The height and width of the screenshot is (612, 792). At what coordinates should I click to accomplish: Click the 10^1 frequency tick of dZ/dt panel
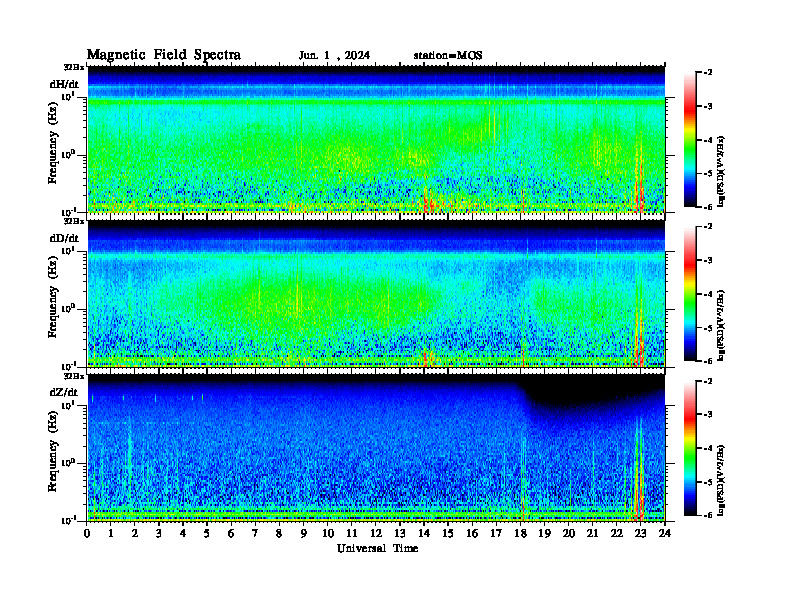[x=68, y=405]
